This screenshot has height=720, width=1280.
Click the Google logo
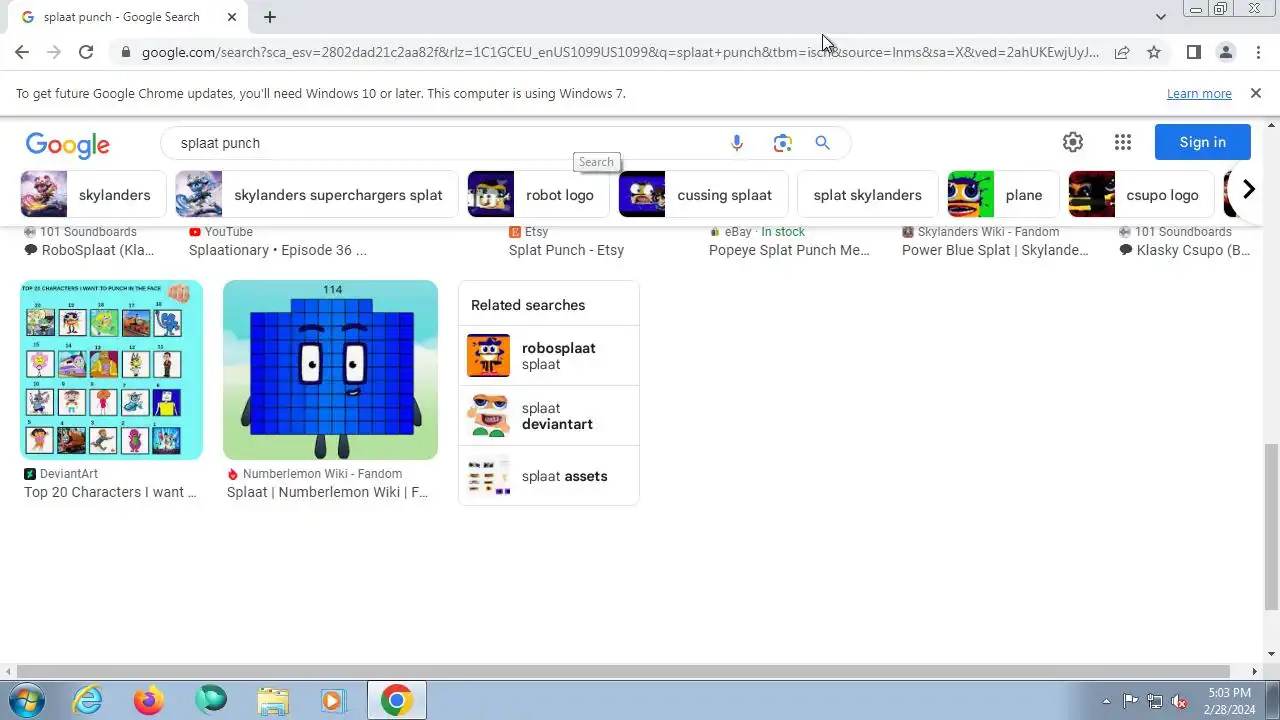tap(68, 144)
